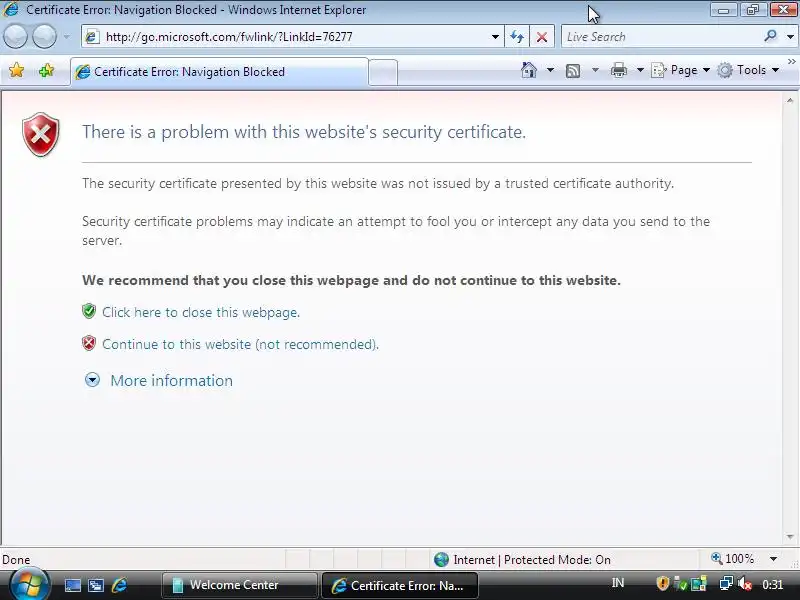Launch Internet Explorer from quick launch
Screen dimensions: 800x600
pyautogui.click(x=120, y=585)
